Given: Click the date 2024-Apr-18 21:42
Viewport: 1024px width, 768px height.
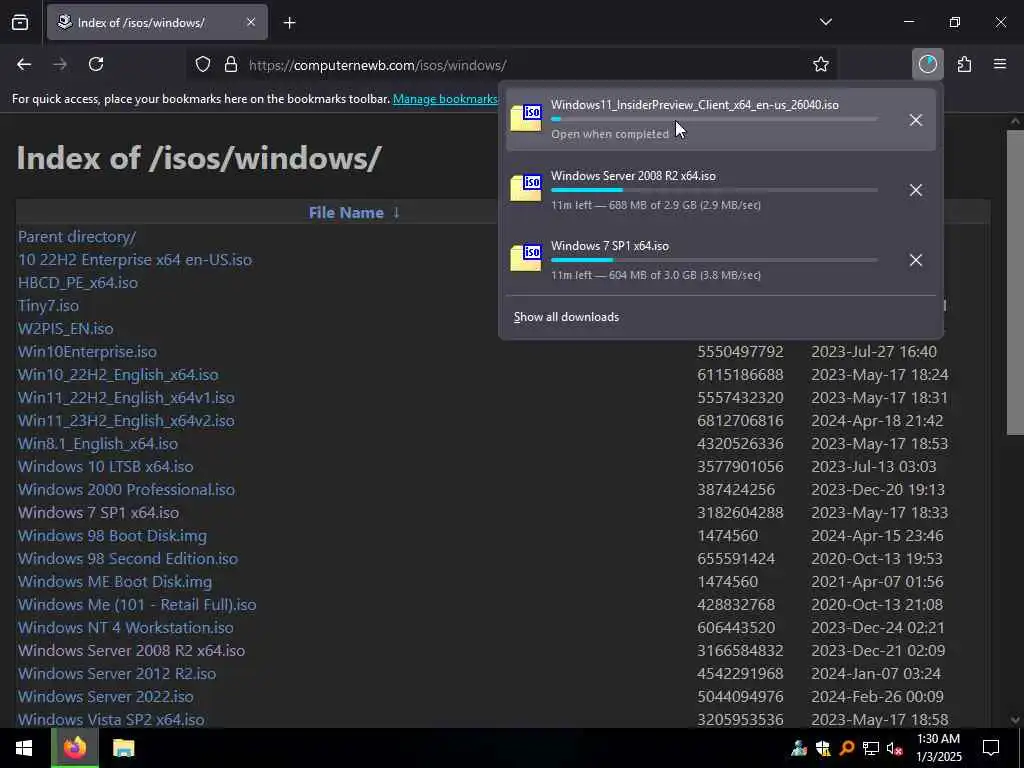Looking at the screenshot, I should 877,421.
